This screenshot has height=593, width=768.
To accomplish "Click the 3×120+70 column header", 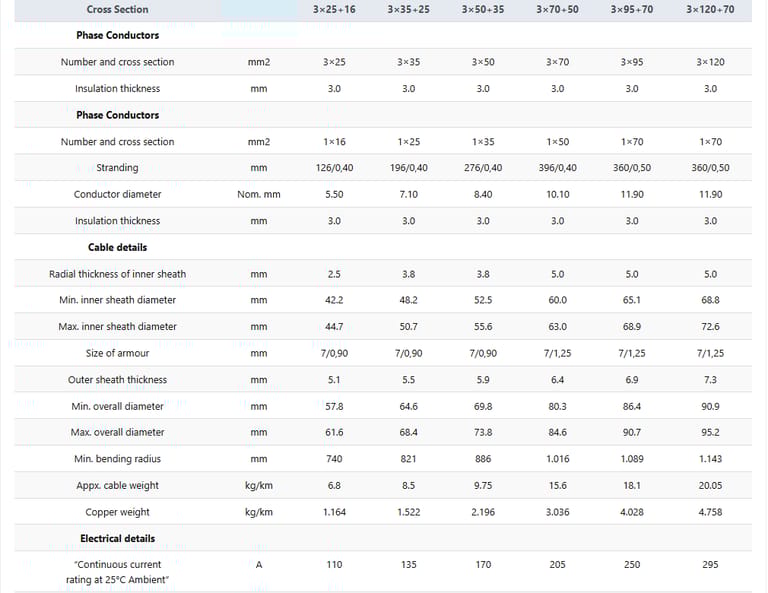I will pos(710,10).
